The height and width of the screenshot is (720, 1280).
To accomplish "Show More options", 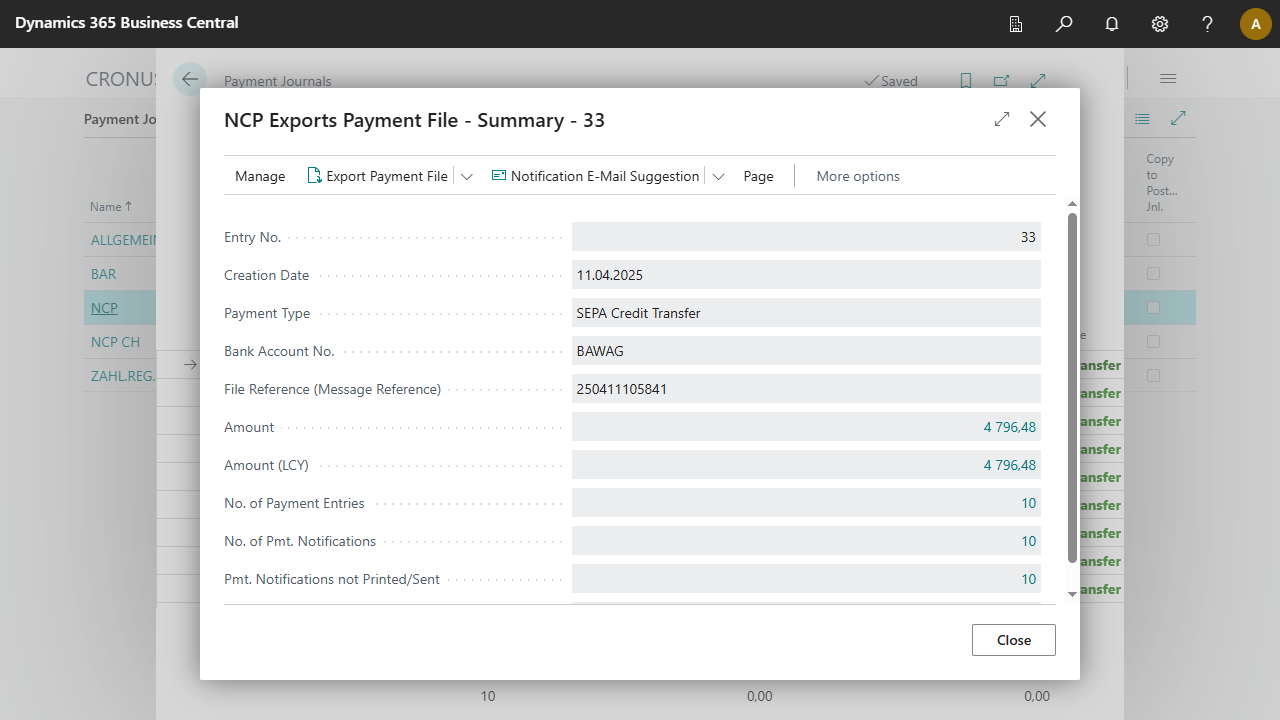I will (x=858, y=176).
